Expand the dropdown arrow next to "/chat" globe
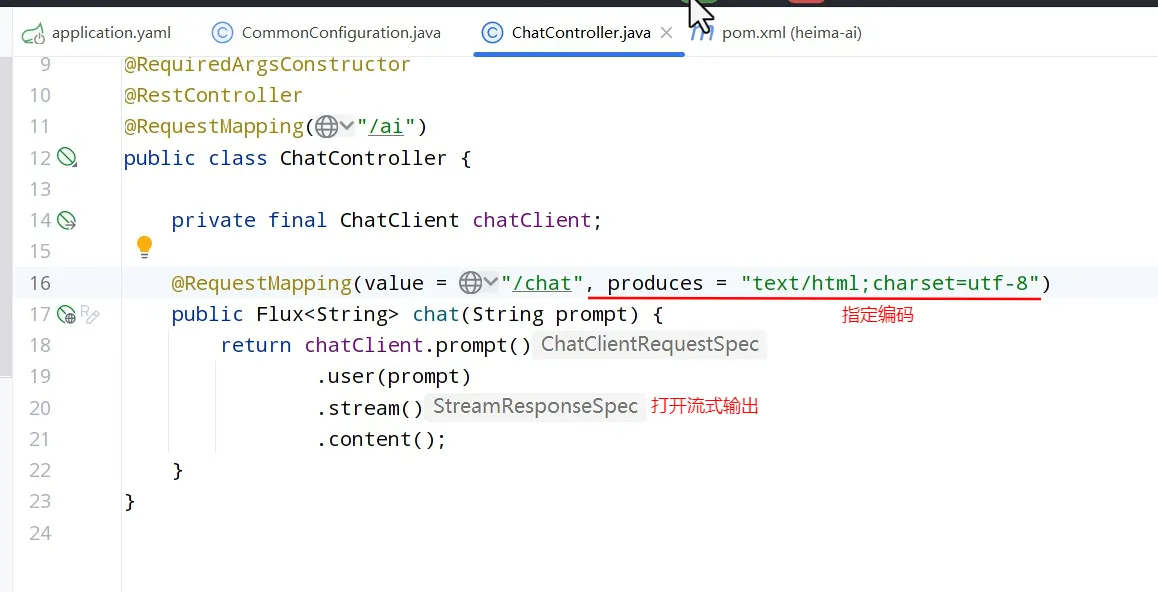This screenshot has height=592, width=1158. (491, 283)
